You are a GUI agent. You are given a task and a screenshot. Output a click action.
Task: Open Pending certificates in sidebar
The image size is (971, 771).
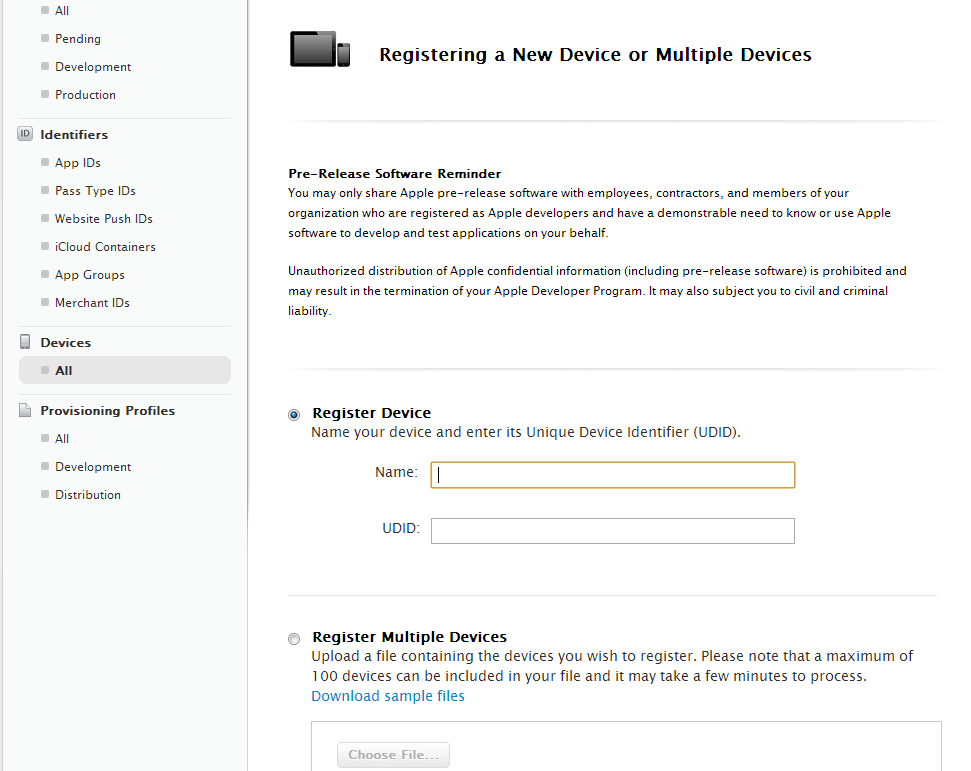[x=77, y=38]
